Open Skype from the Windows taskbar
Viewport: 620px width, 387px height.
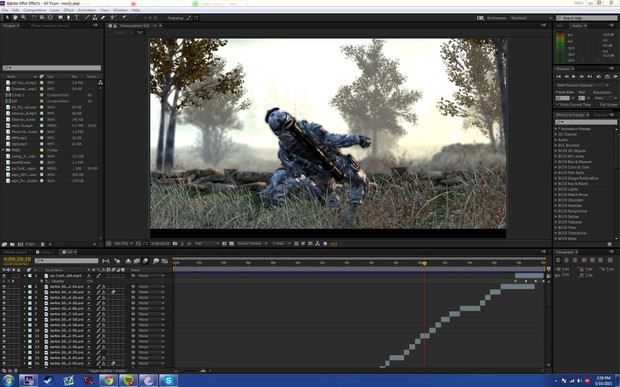point(168,381)
